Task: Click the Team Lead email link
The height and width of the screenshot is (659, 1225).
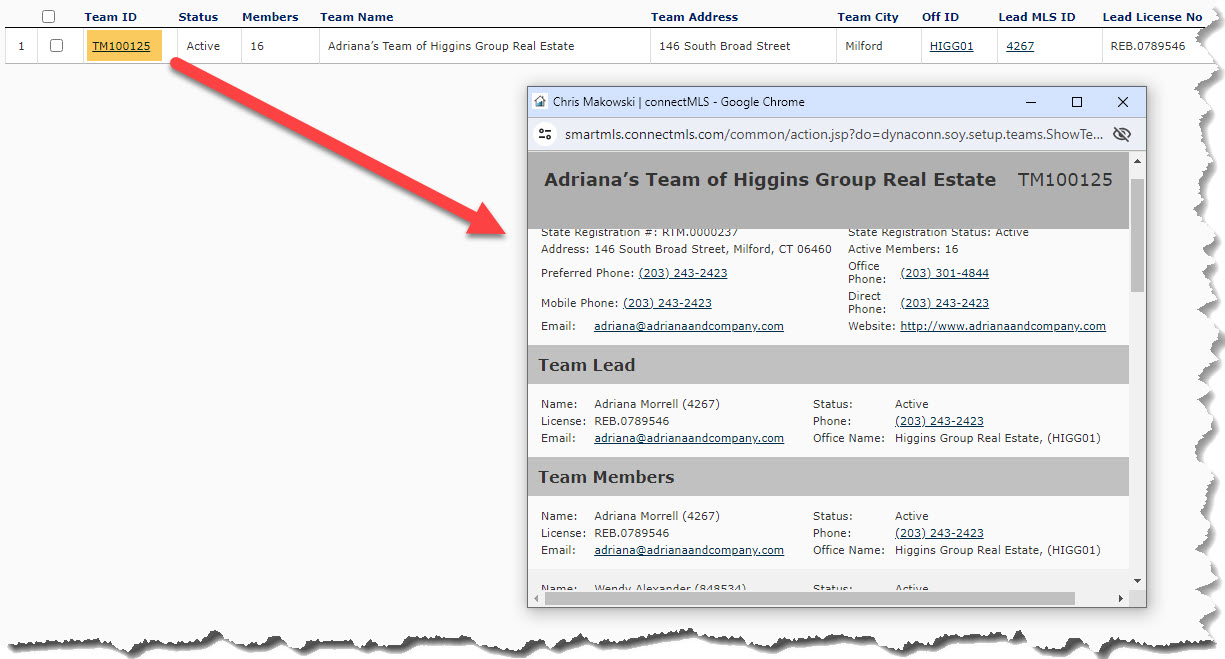Action: (x=689, y=438)
